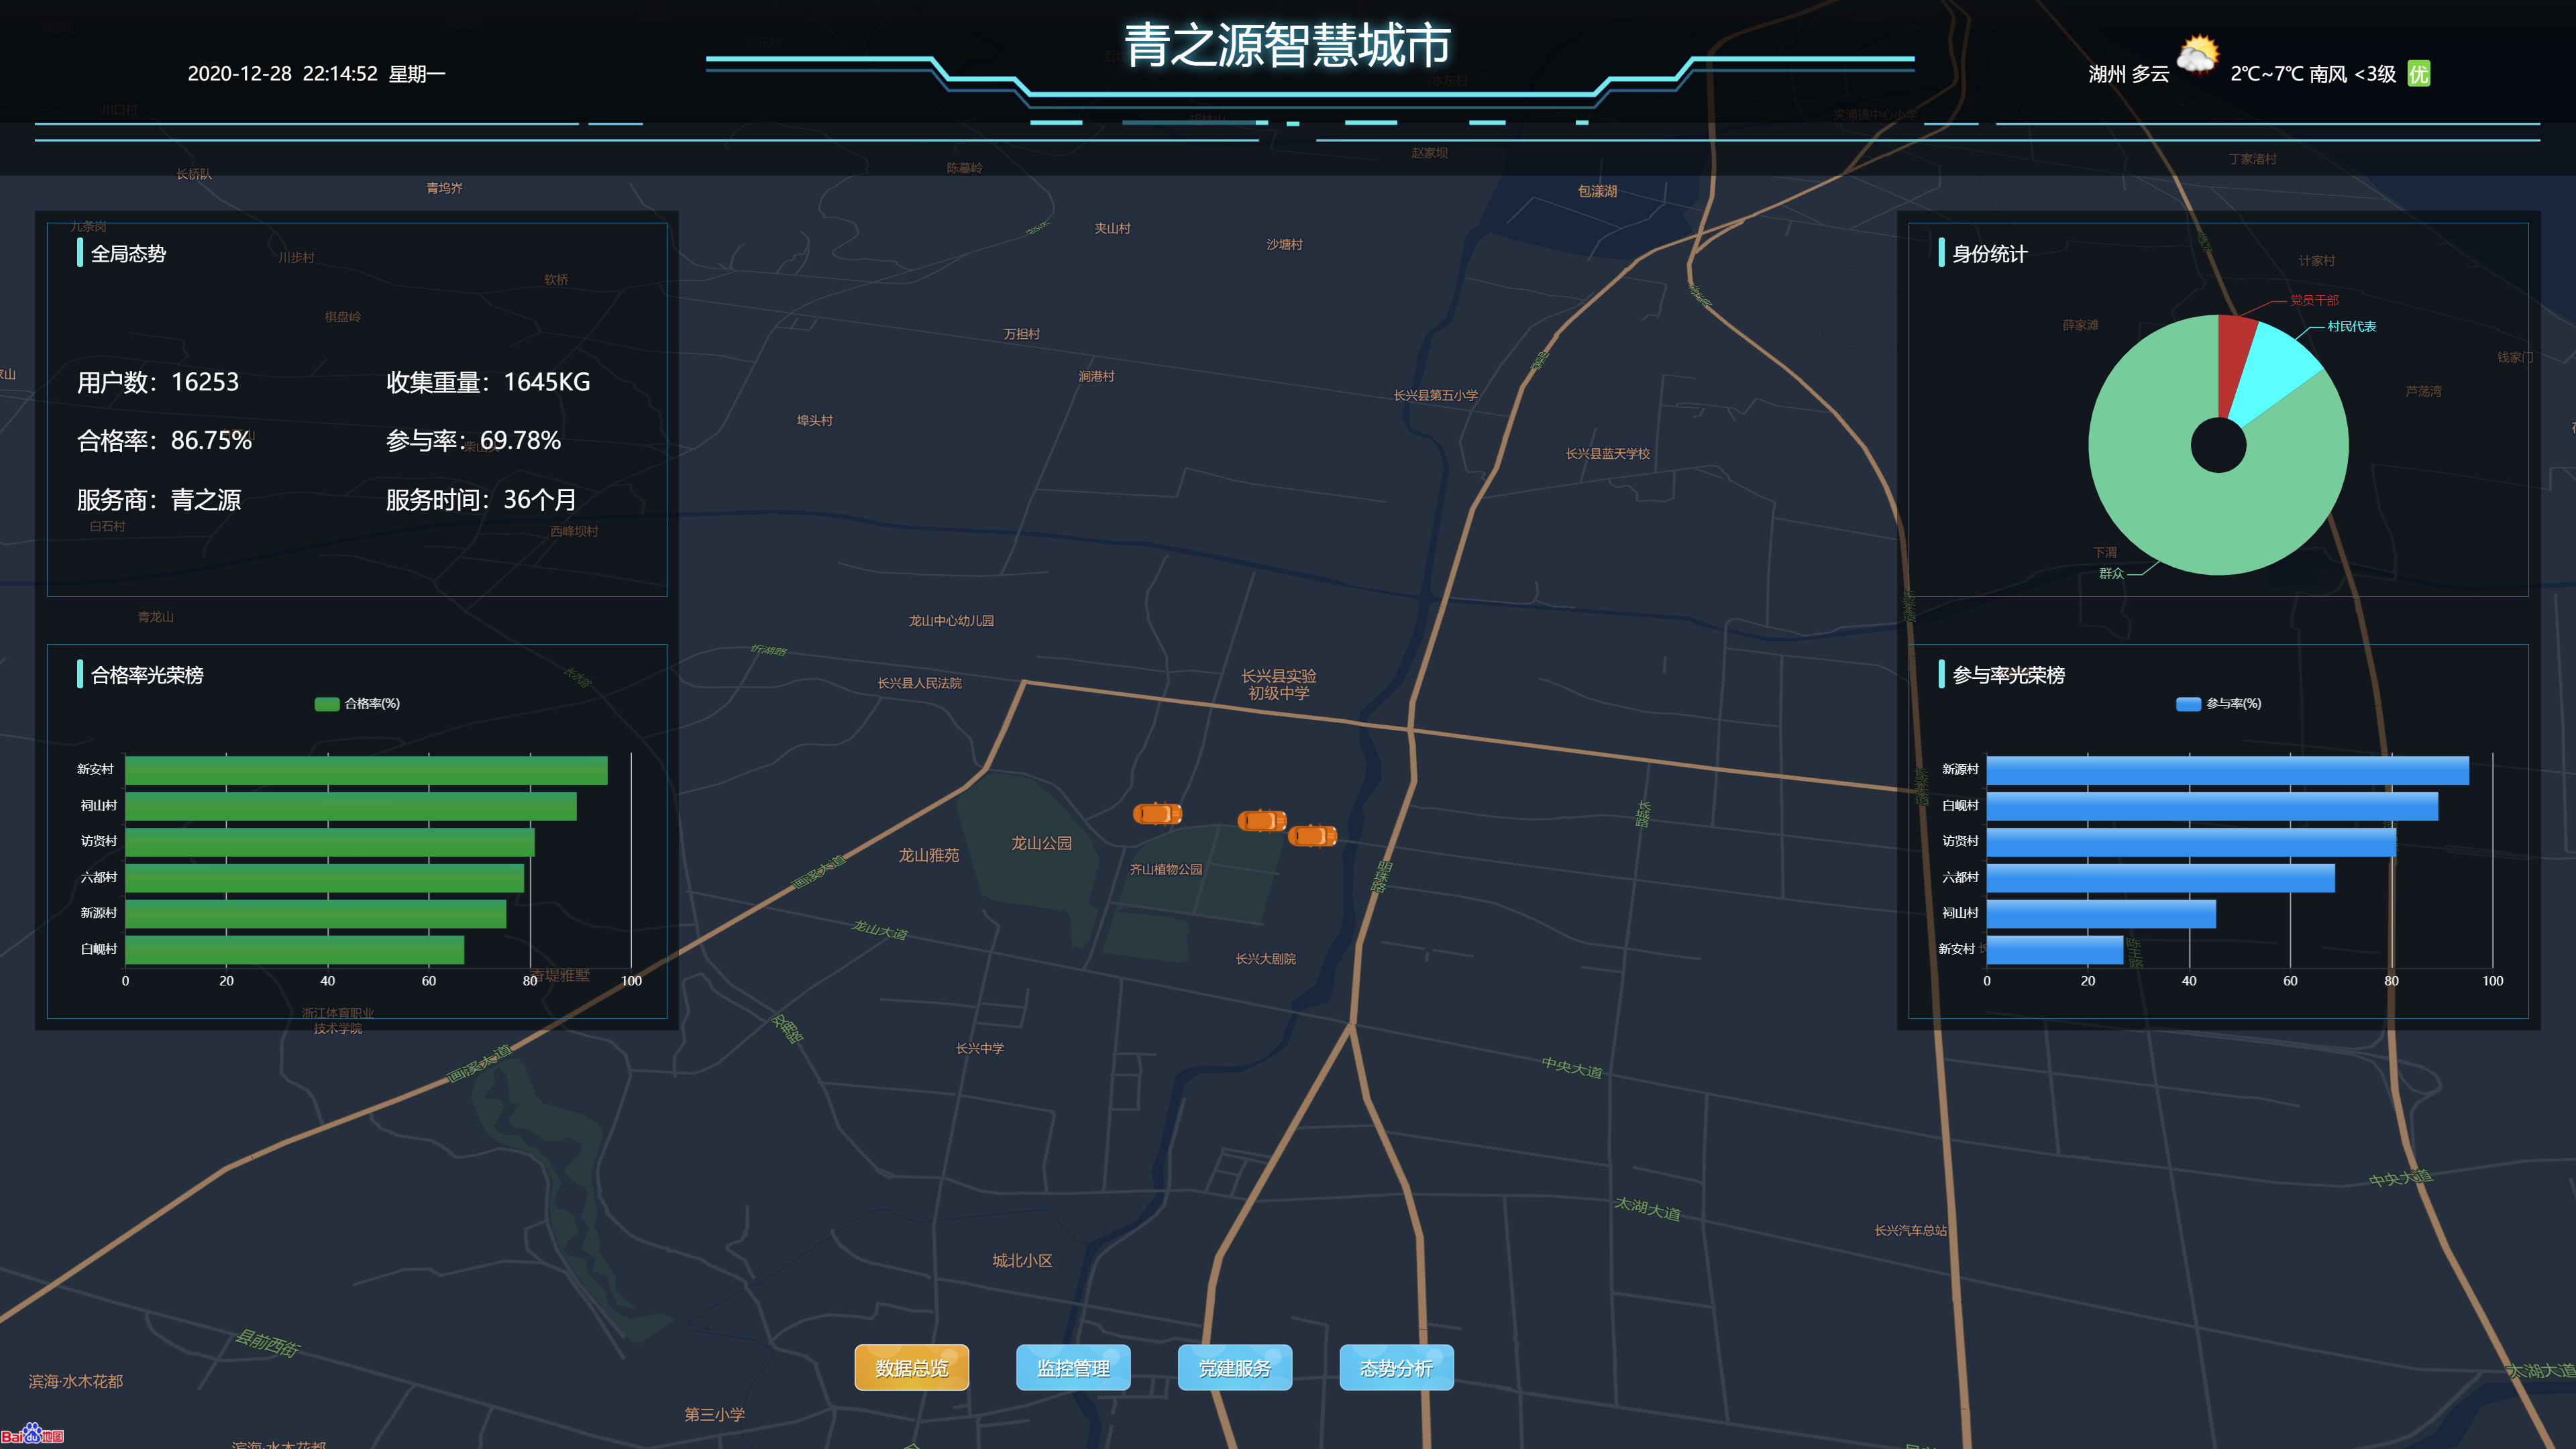Click the 长兴县实验初级中学 map label
This screenshot has width=2576, height=1449.
[1279, 685]
